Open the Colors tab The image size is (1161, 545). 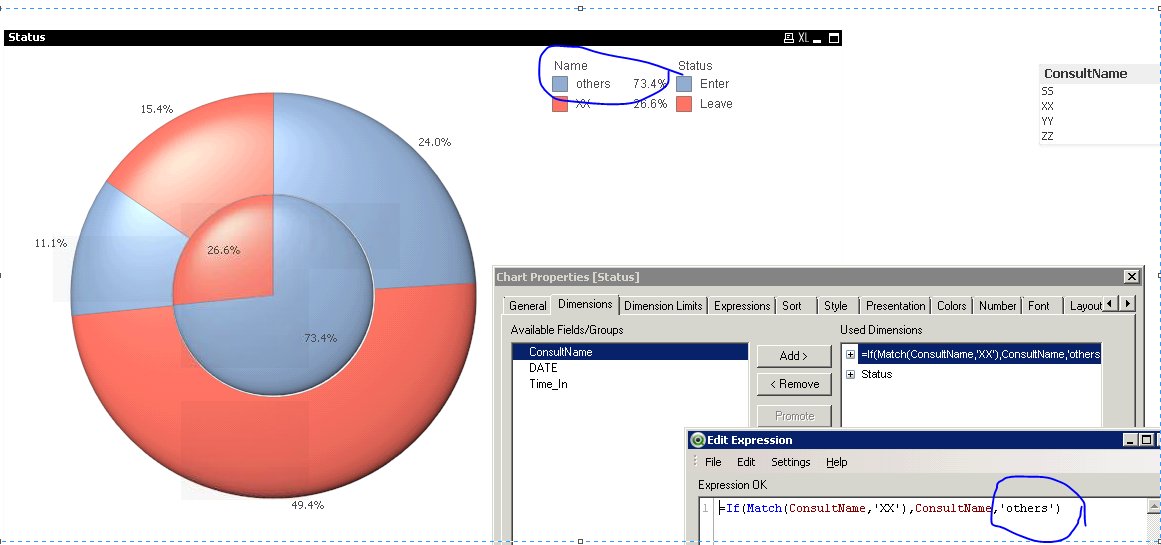(951, 306)
